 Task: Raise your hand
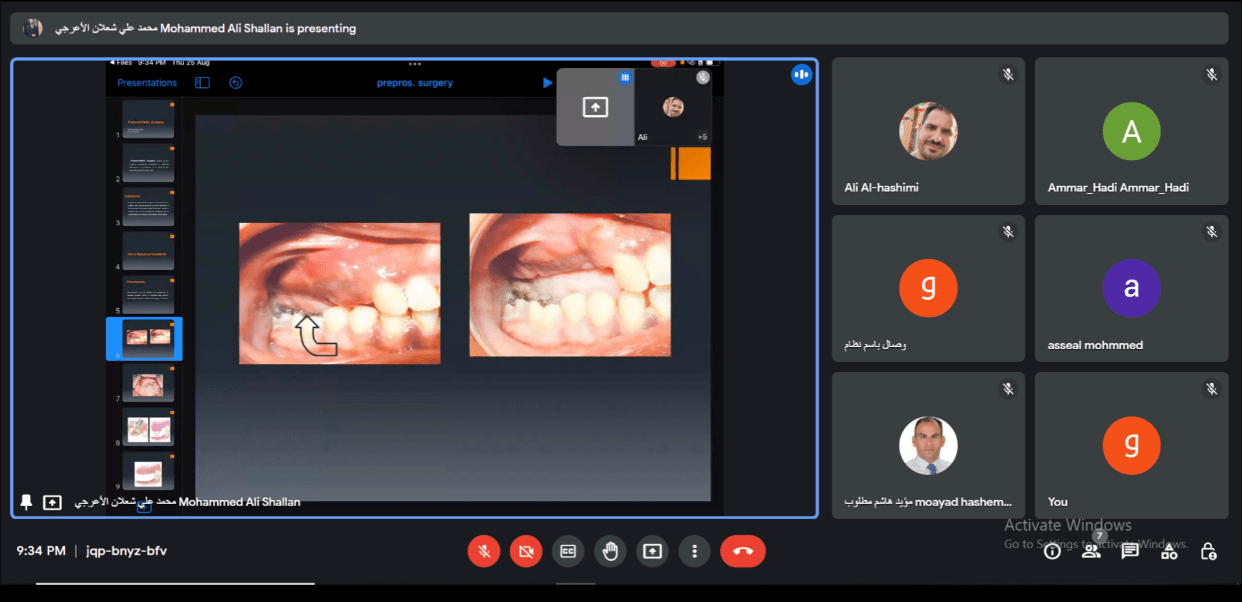[x=610, y=551]
